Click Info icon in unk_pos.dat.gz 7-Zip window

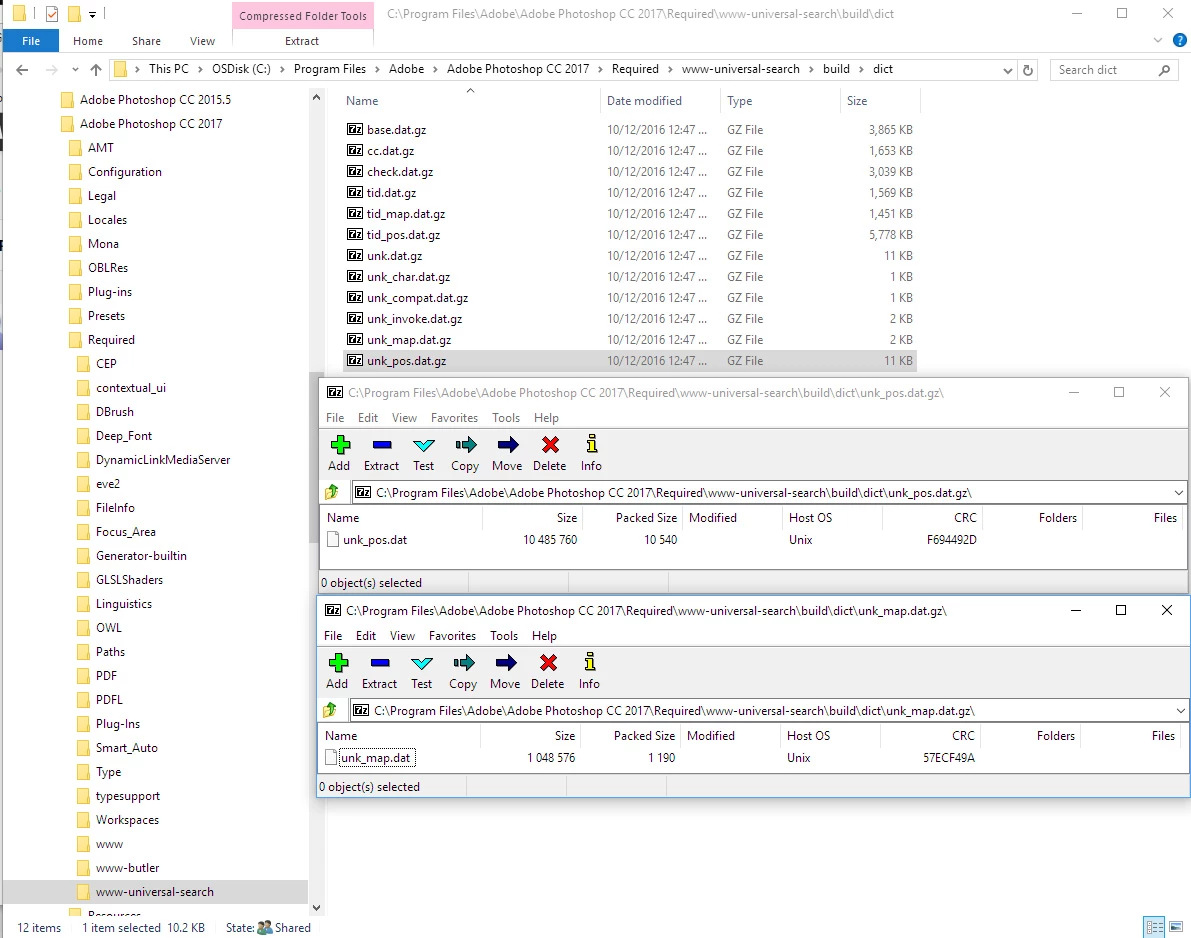(x=592, y=444)
